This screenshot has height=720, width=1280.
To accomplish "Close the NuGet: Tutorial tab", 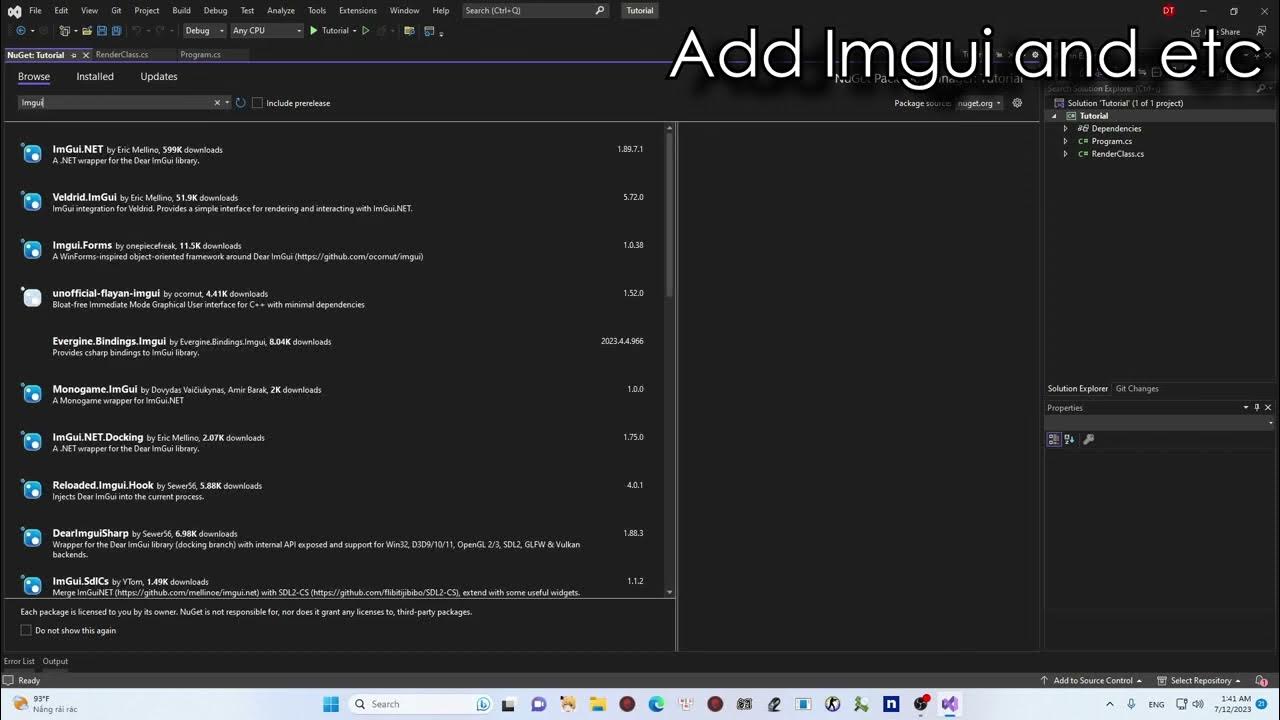I will (86, 55).
